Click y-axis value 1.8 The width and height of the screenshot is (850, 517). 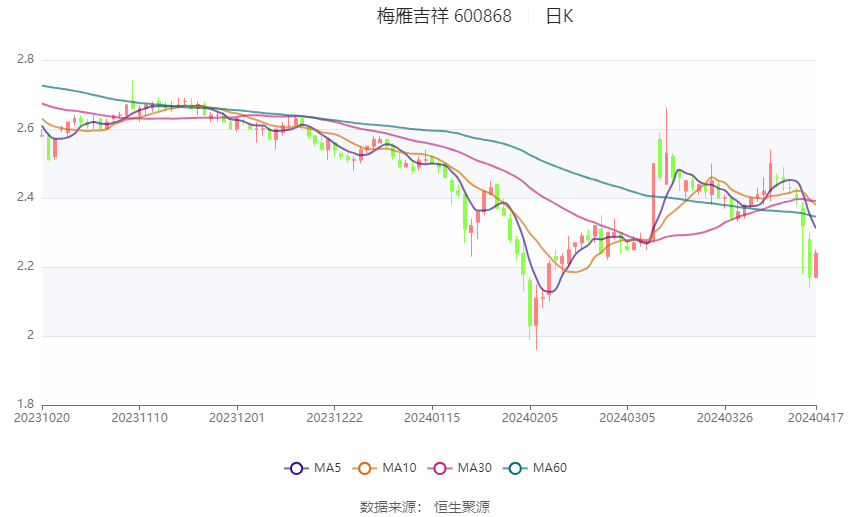point(25,404)
